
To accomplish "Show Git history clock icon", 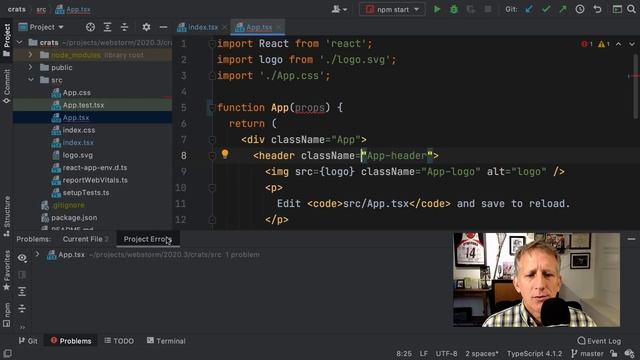I will click(x=580, y=9).
